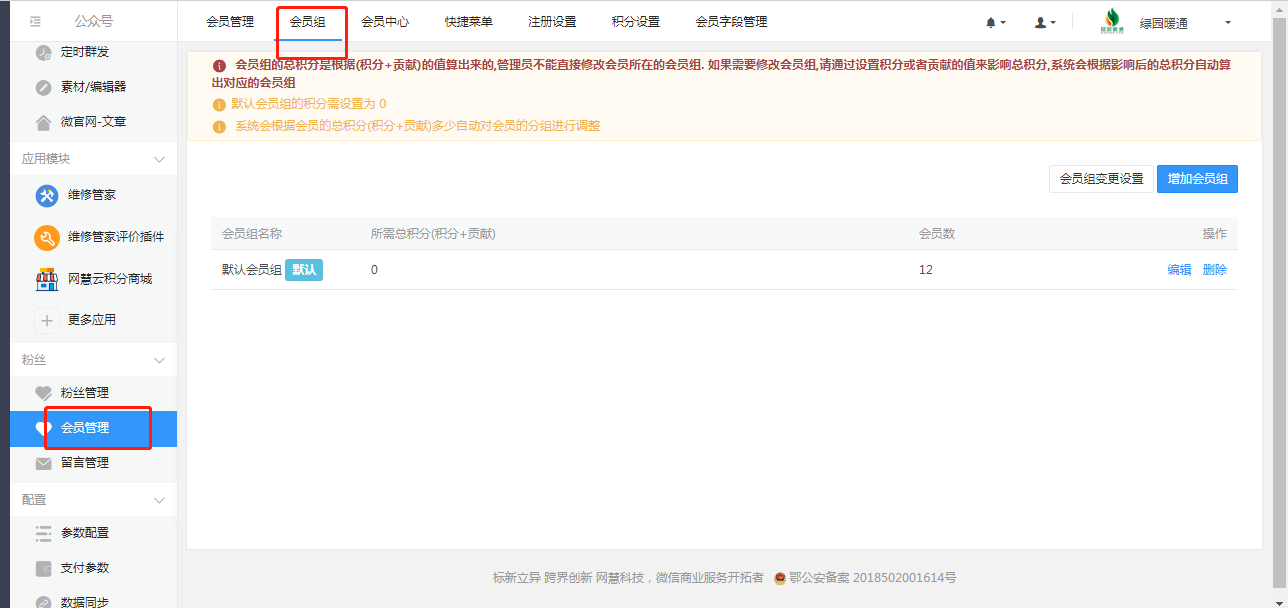
Task: Click the 所需总积分(积分+贡献) column header
Action: point(433,234)
